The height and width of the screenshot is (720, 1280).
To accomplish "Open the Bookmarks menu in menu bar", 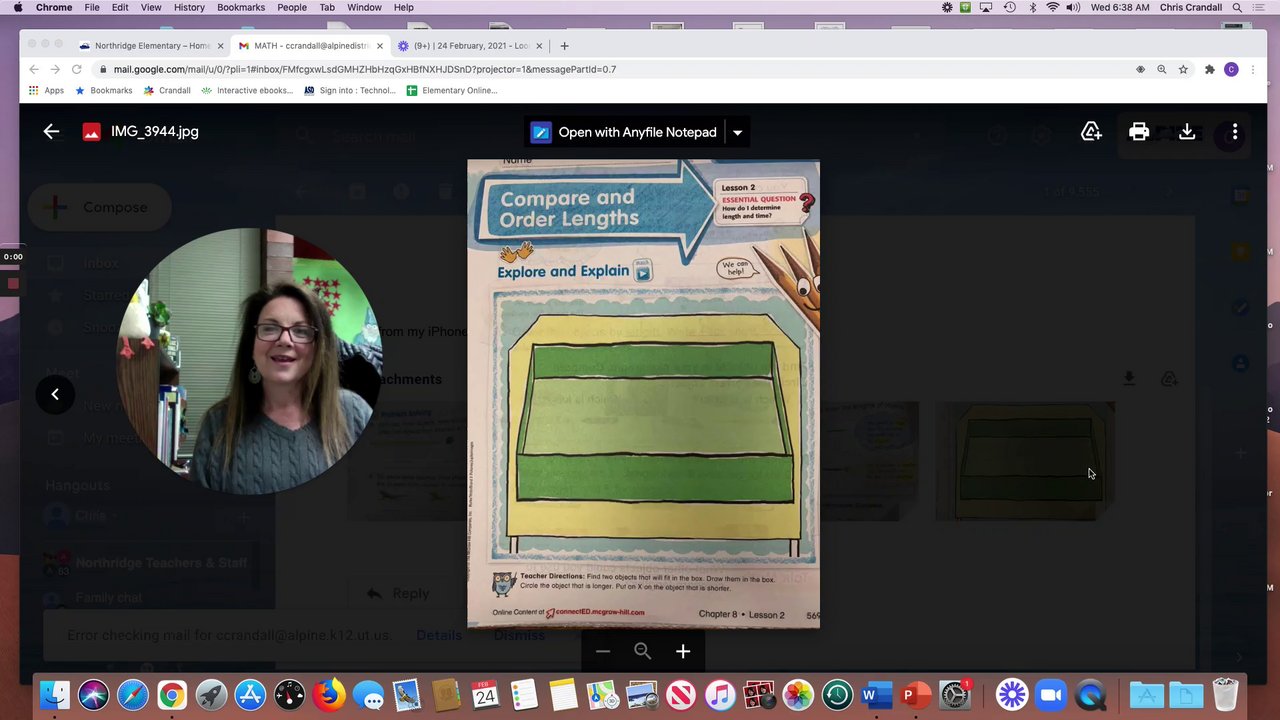I will [x=241, y=7].
